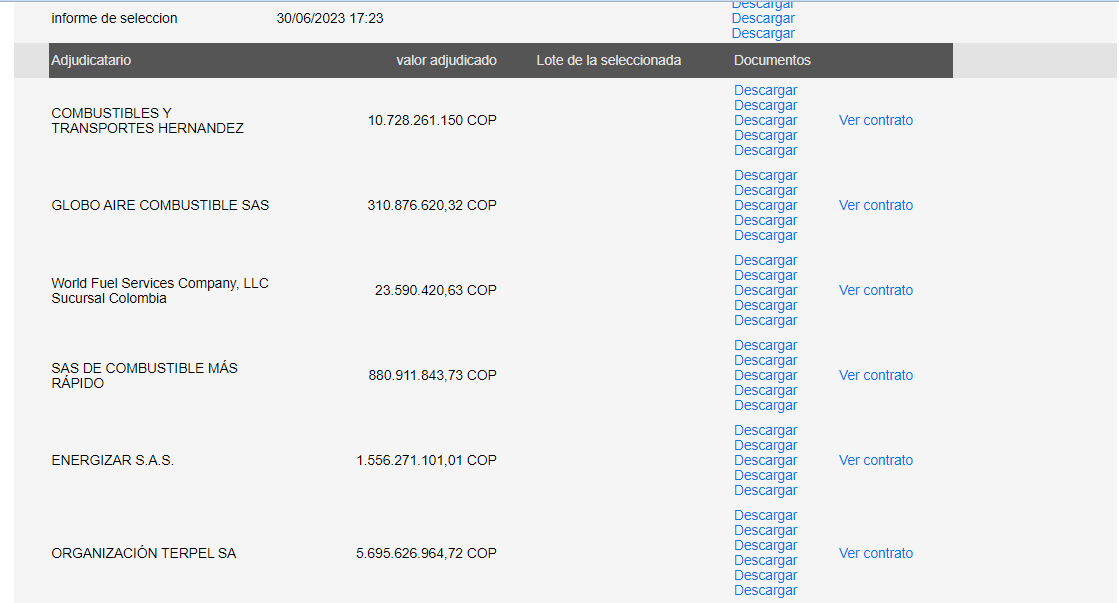This screenshot has width=1119, height=603.
Task: Open Ver contrato for ENERGIZAR S.A.S.
Action: point(876,460)
